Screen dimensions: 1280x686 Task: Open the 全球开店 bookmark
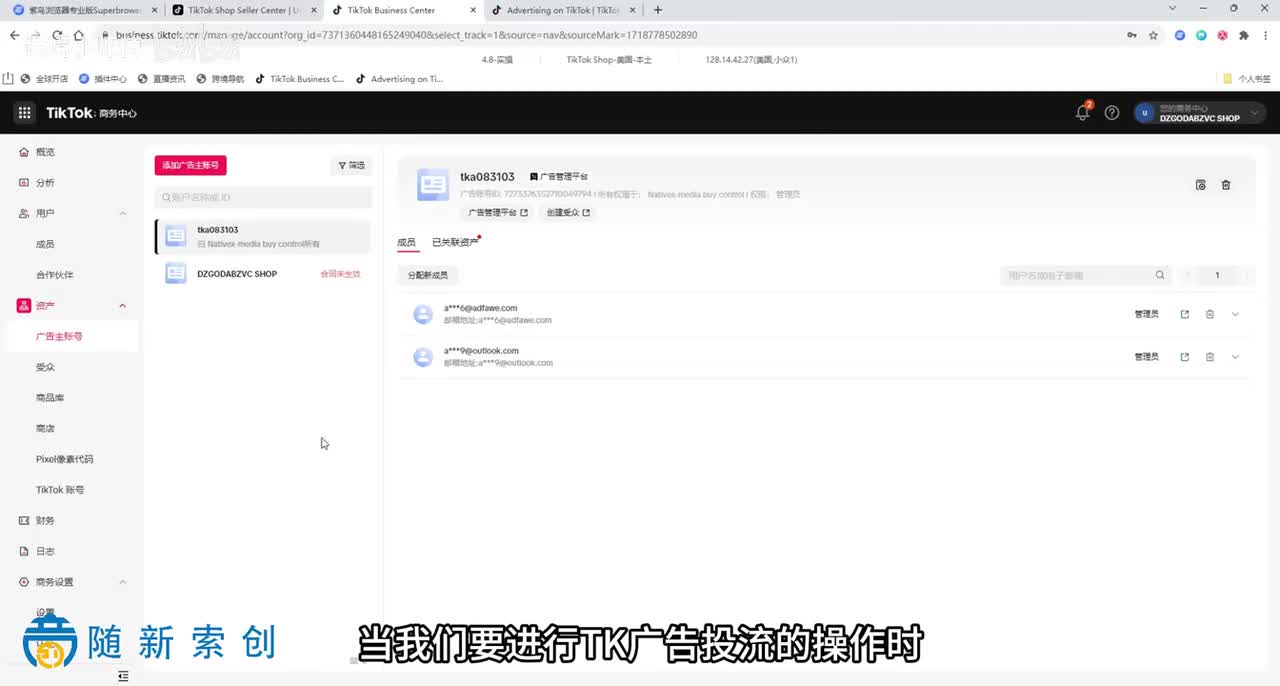pyautogui.click(x=44, y=79)
